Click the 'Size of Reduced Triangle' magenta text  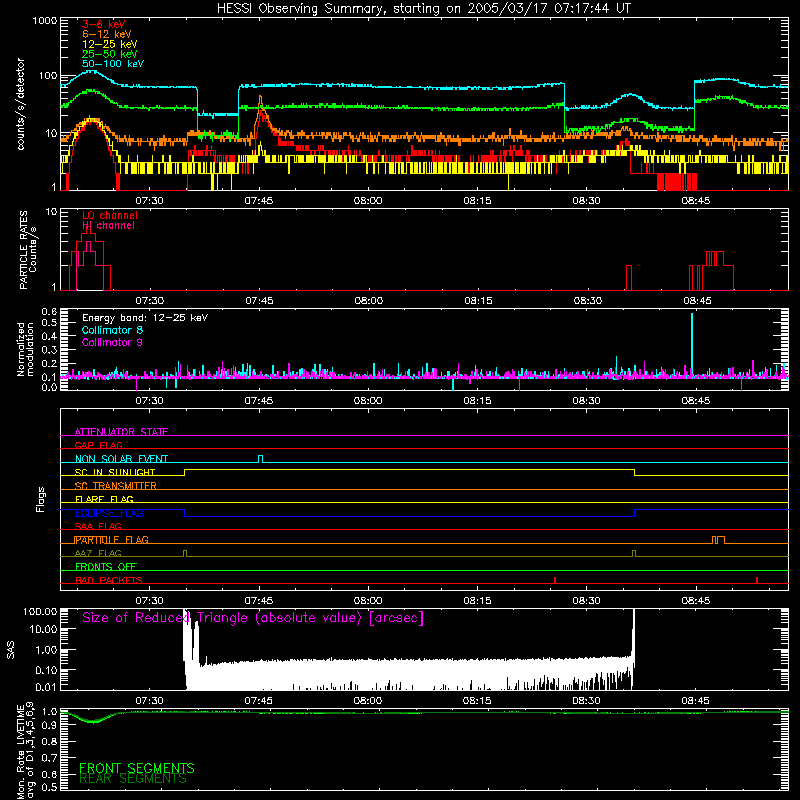coord(253,618)
